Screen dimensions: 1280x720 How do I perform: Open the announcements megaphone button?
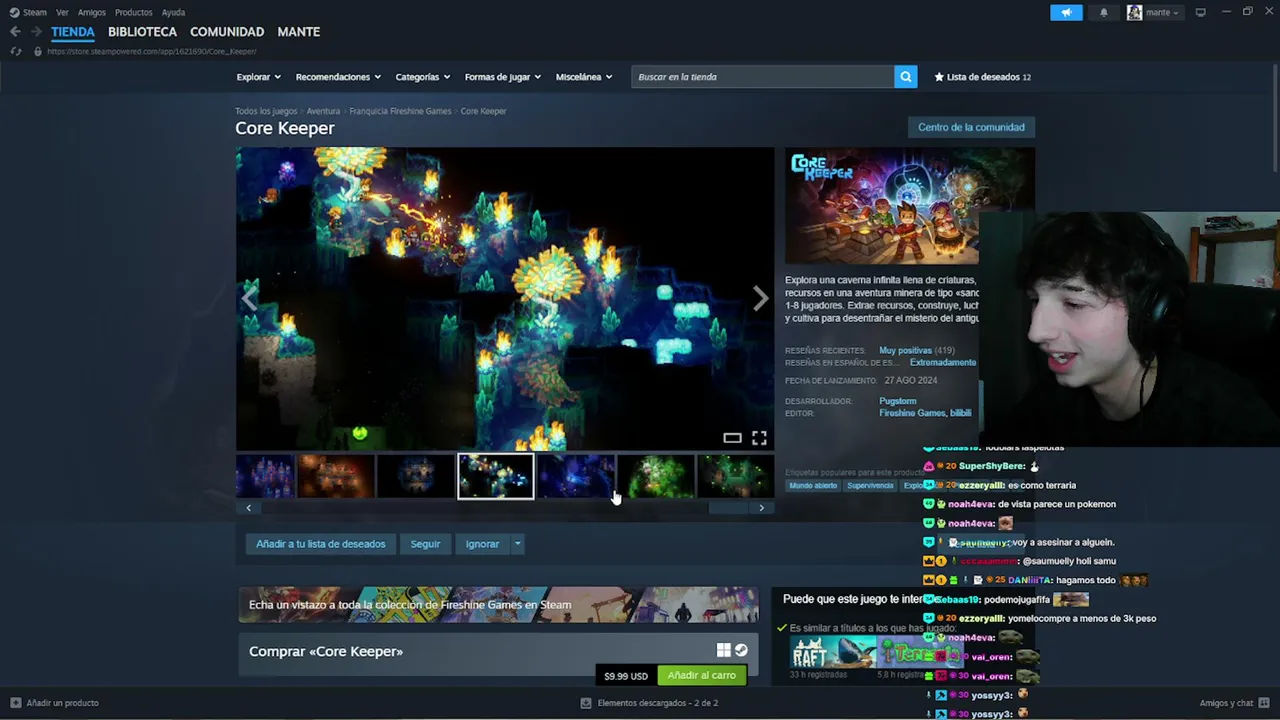(x=1066, y=12)
